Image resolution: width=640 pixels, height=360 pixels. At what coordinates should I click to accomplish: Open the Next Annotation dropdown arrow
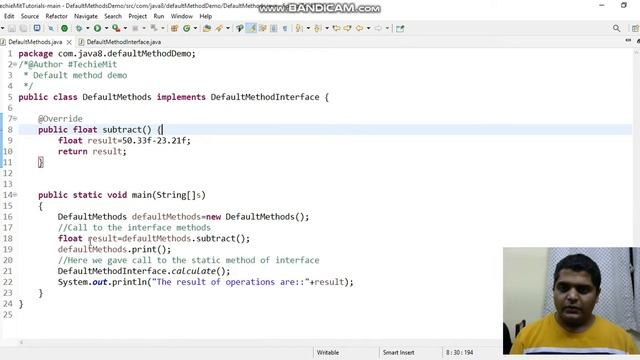click(308, 28)
